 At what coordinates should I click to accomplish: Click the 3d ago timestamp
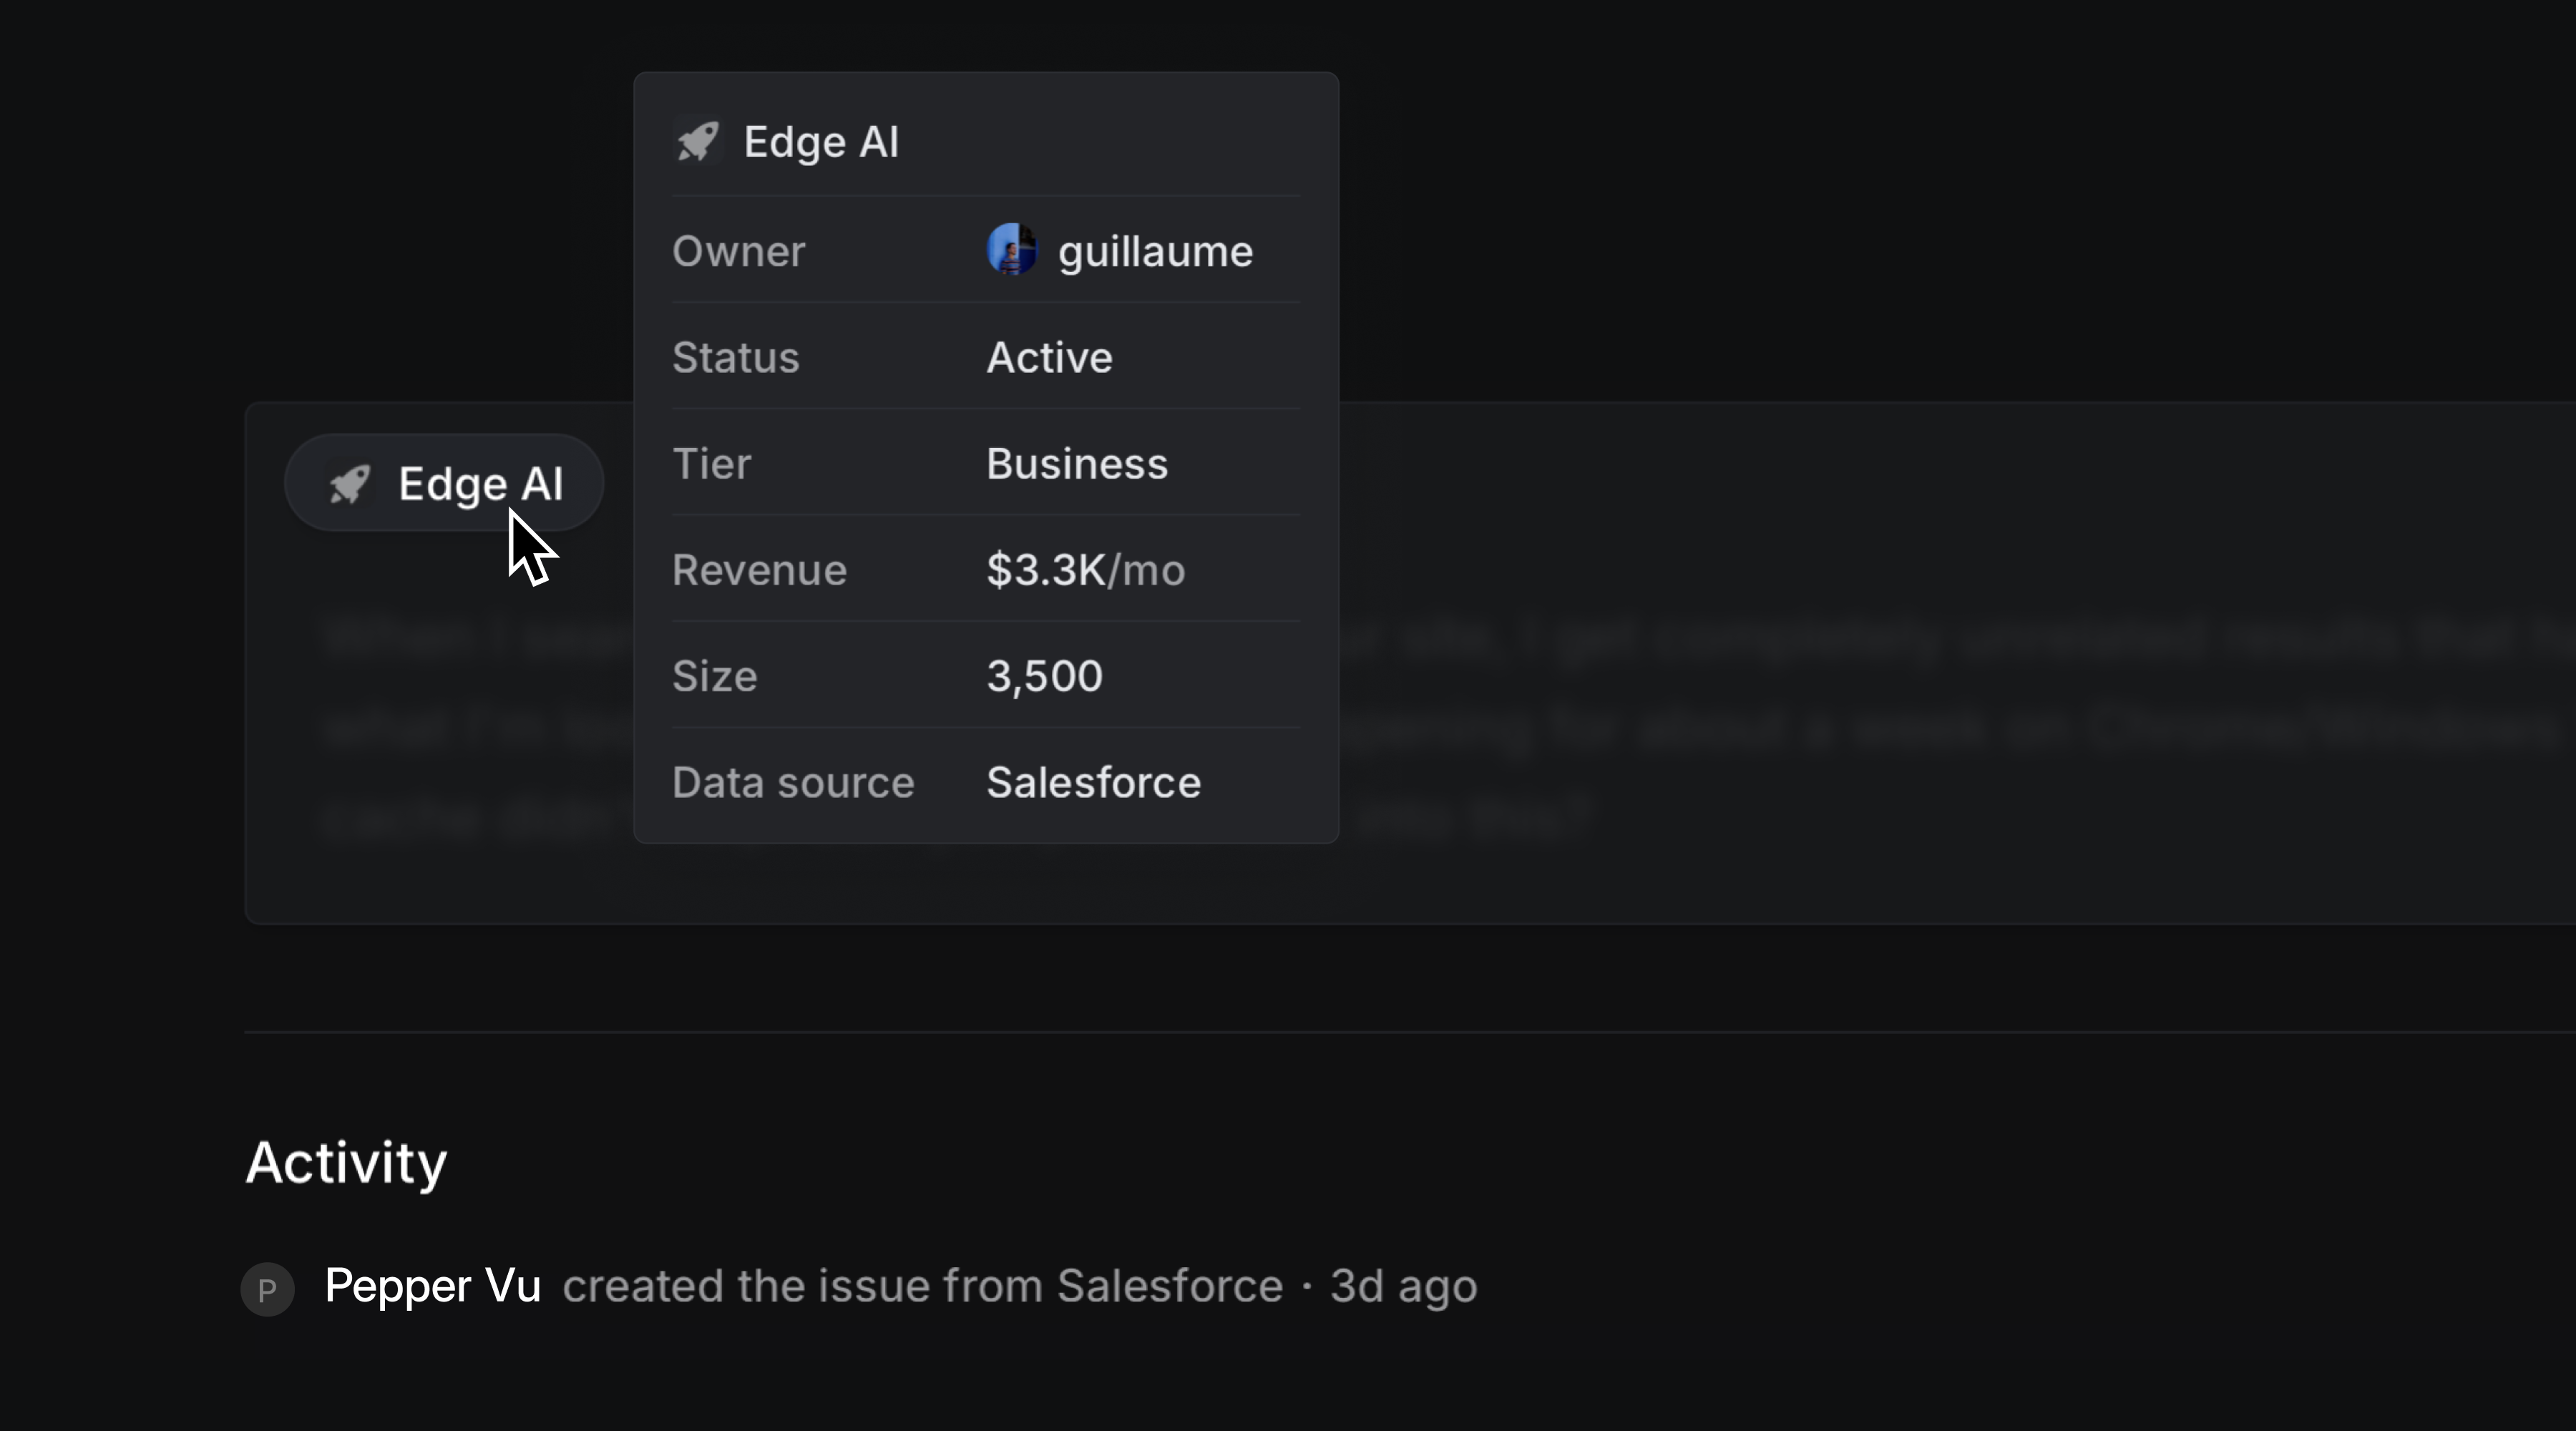coord(1402,1287)
